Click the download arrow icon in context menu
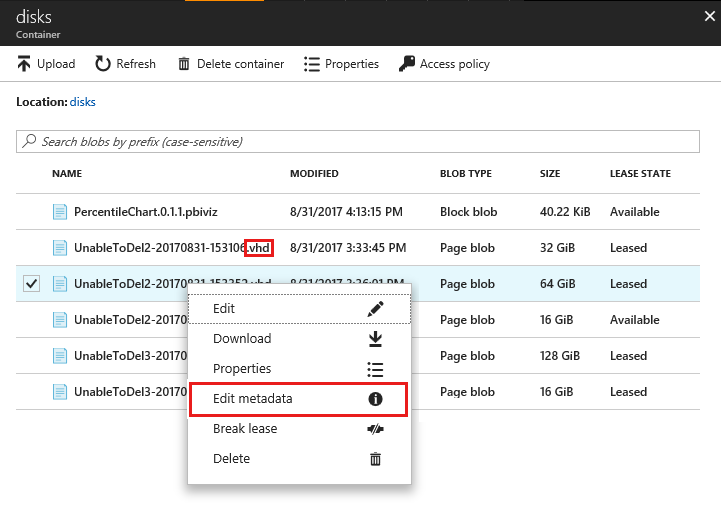The image size is (721, 508). [376, 339]
